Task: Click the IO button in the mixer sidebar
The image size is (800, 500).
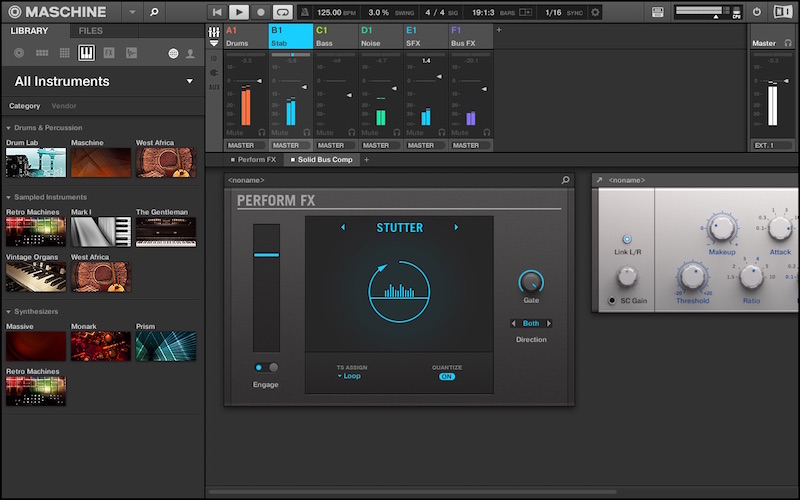Action: coord(214,58)
